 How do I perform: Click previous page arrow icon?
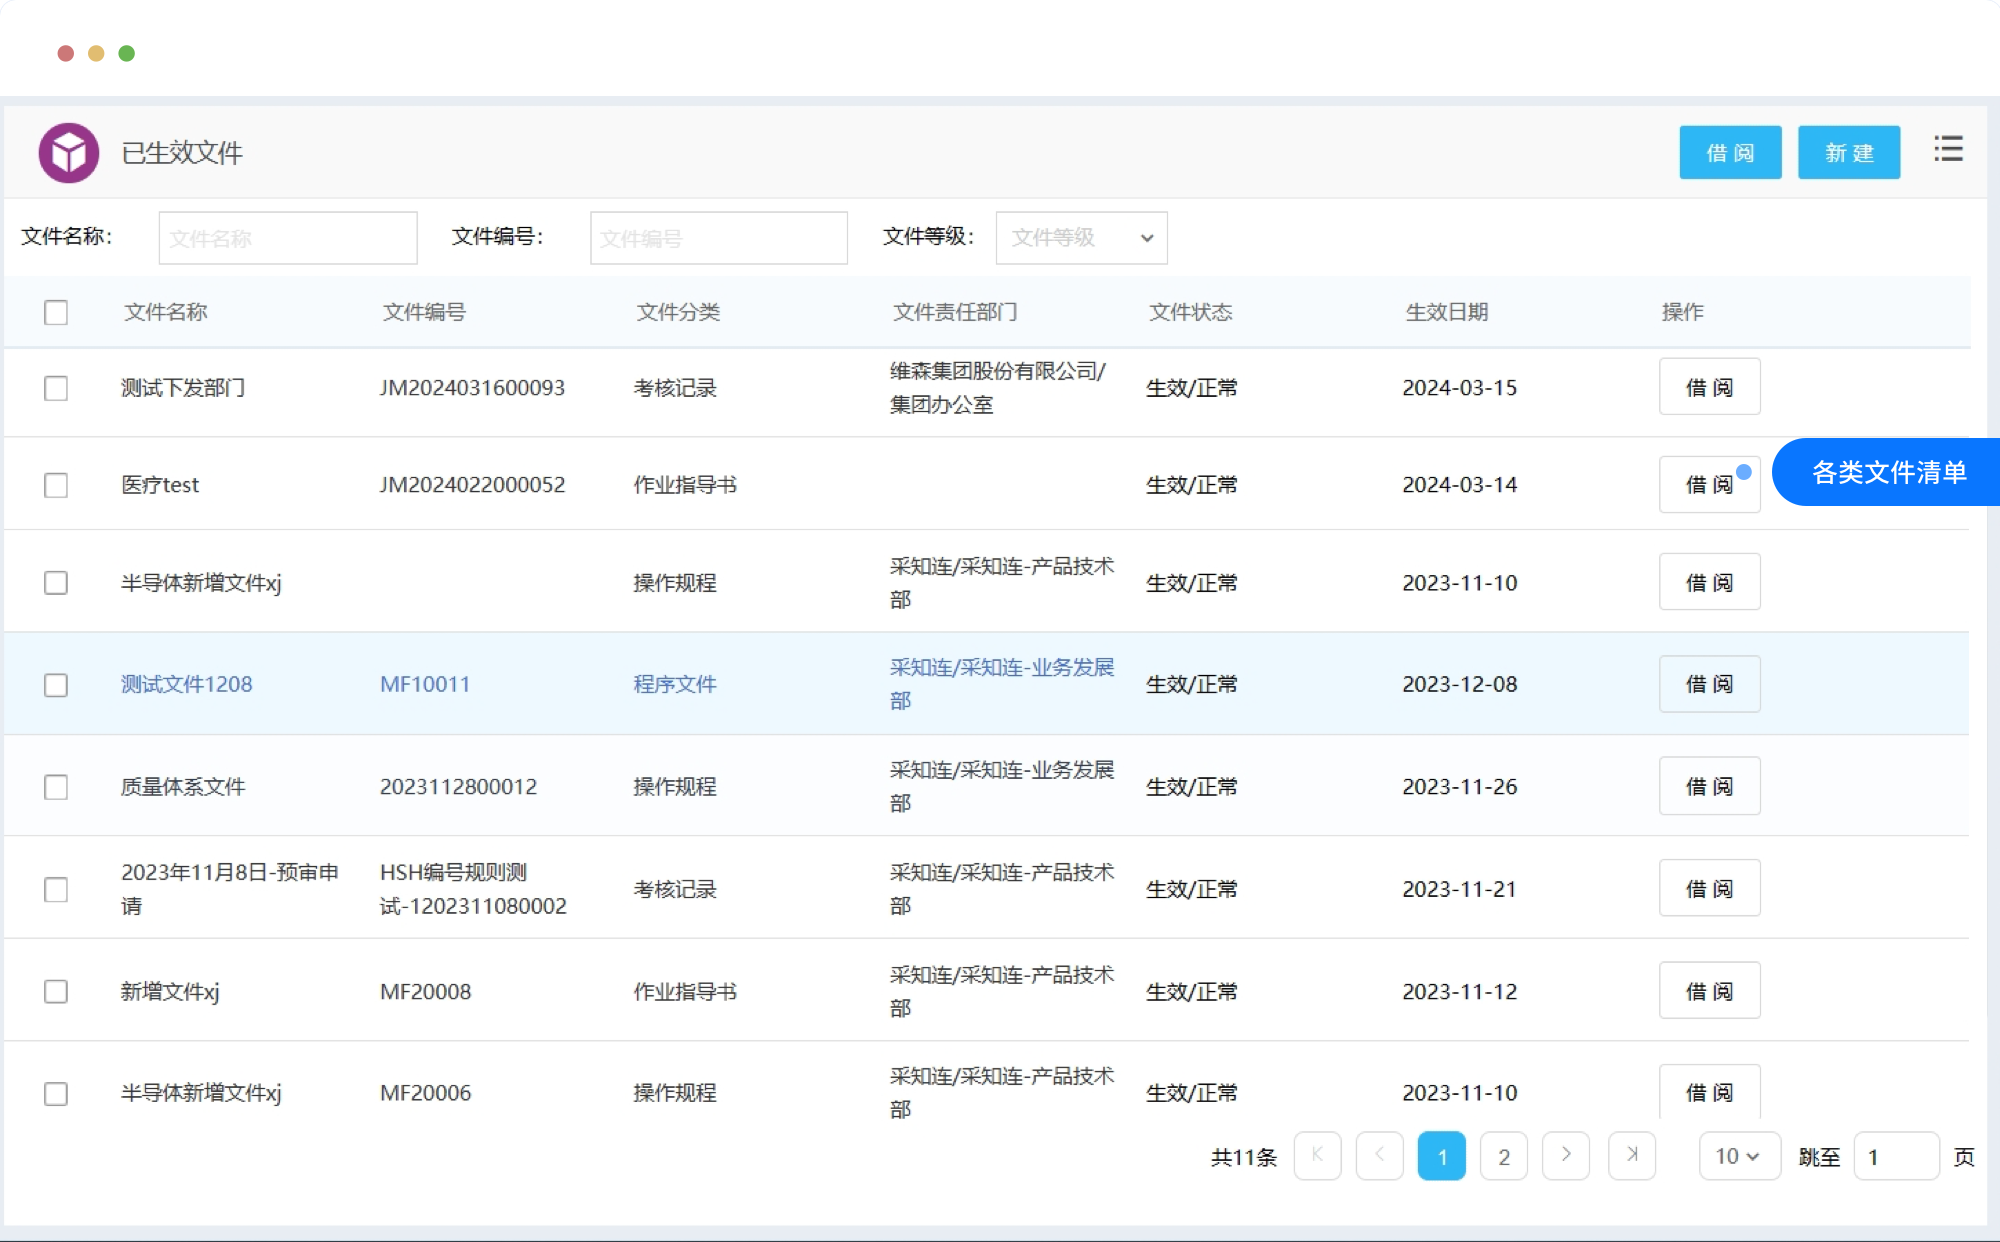[x=1379, y=1156]
